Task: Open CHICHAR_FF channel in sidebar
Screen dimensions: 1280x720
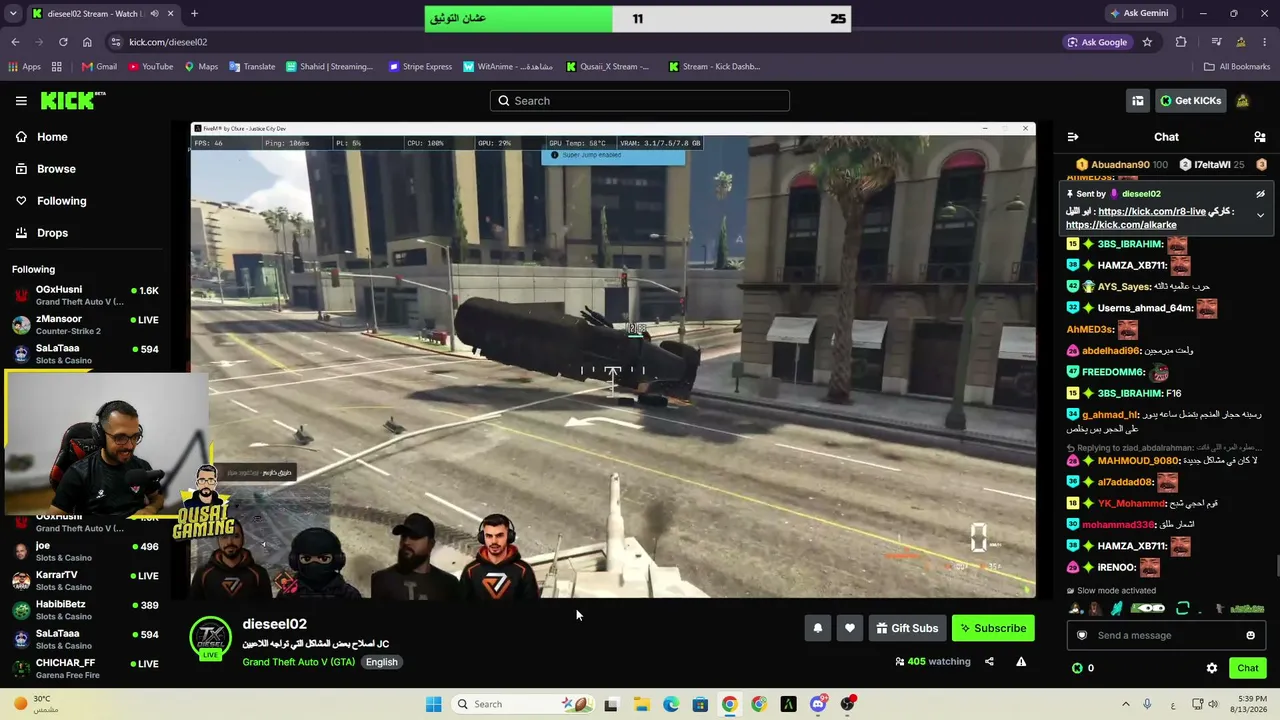Action: click(85, 667)
